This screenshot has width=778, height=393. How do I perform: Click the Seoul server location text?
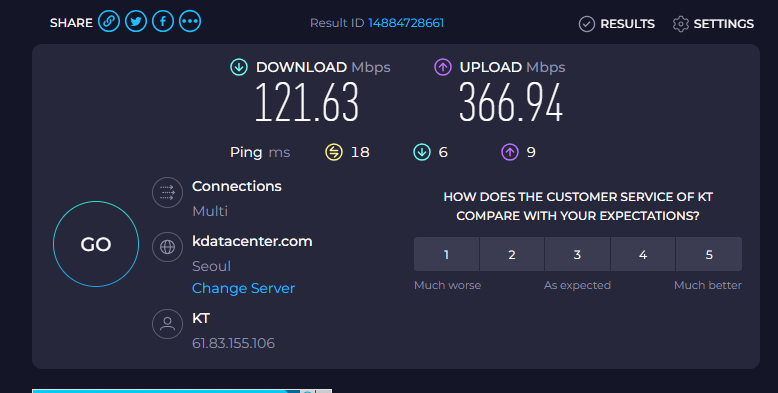pyautogui.click(x=211, y=266)
